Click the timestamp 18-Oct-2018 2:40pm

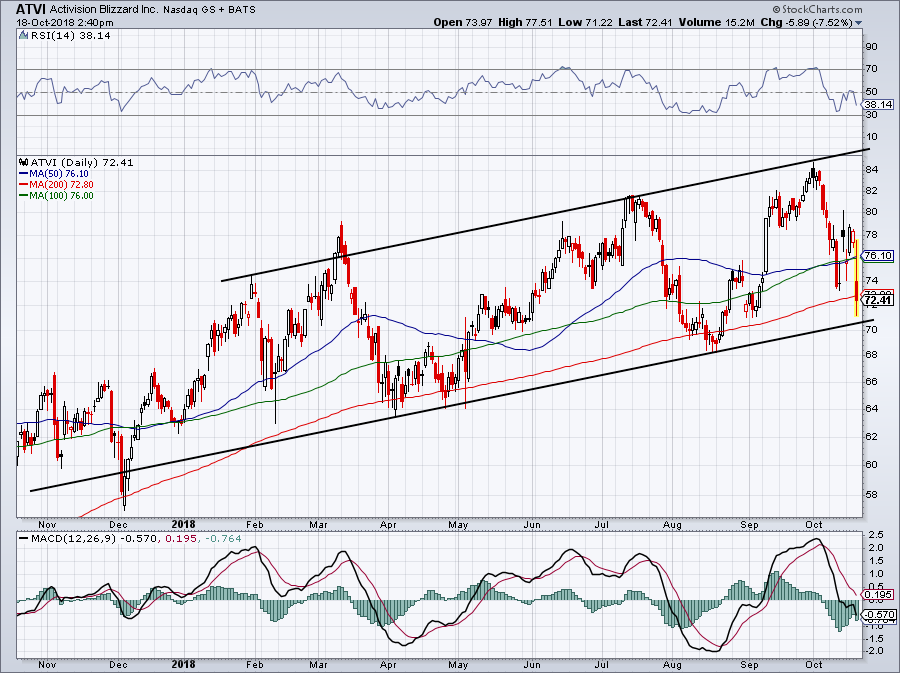click(65, 23)
